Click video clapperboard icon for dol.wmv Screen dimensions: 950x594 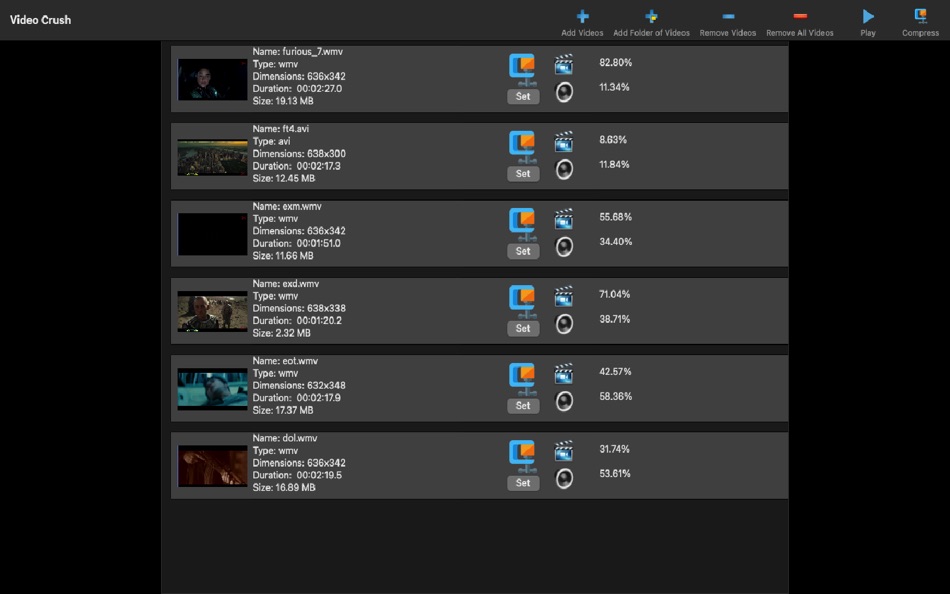[563, 451]
